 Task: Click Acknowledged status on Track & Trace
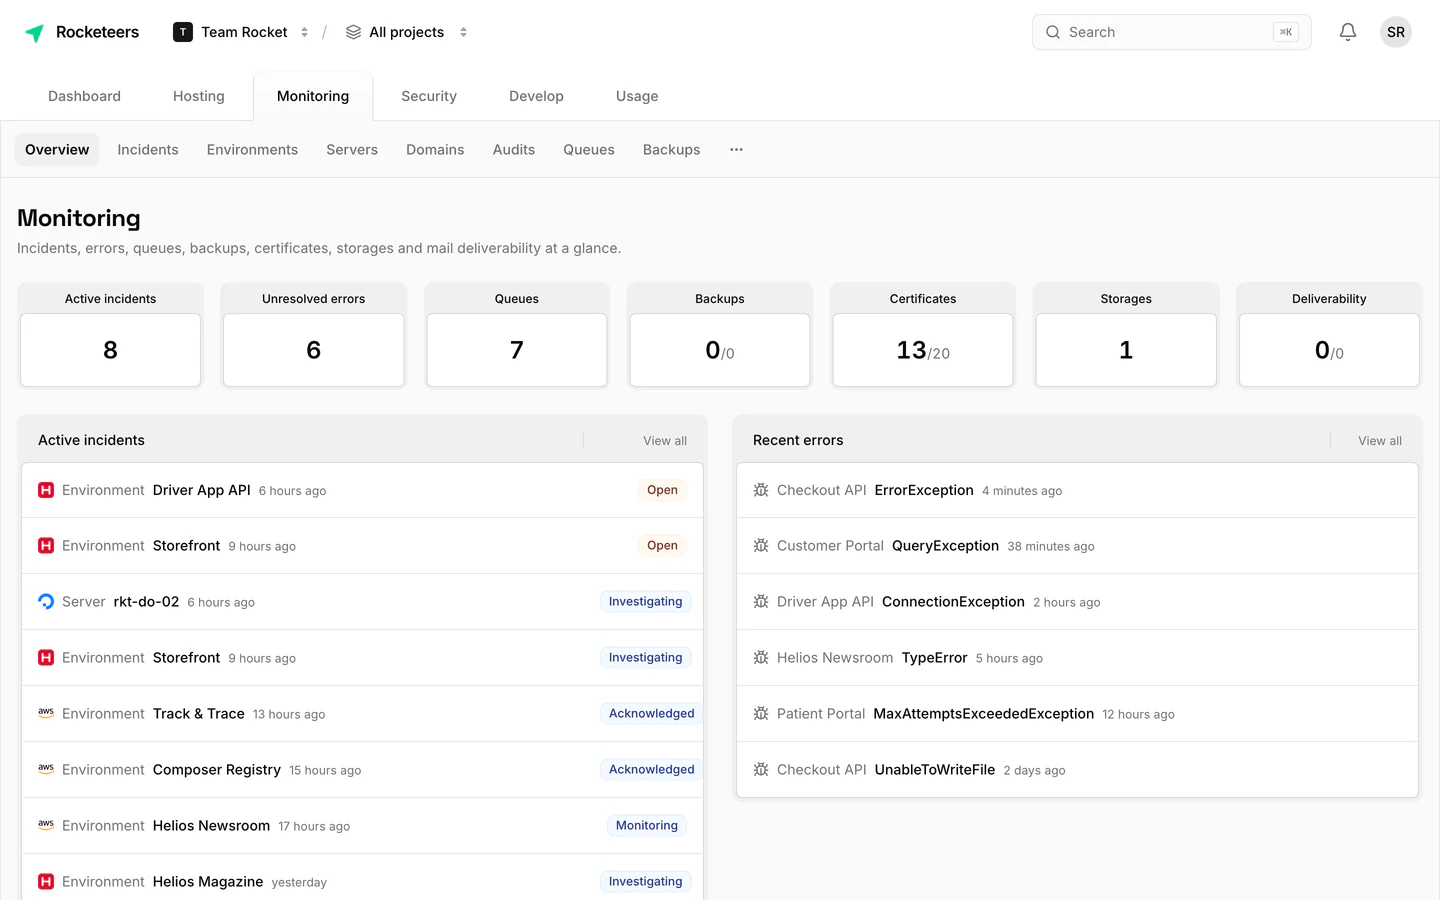click(651, 714)
